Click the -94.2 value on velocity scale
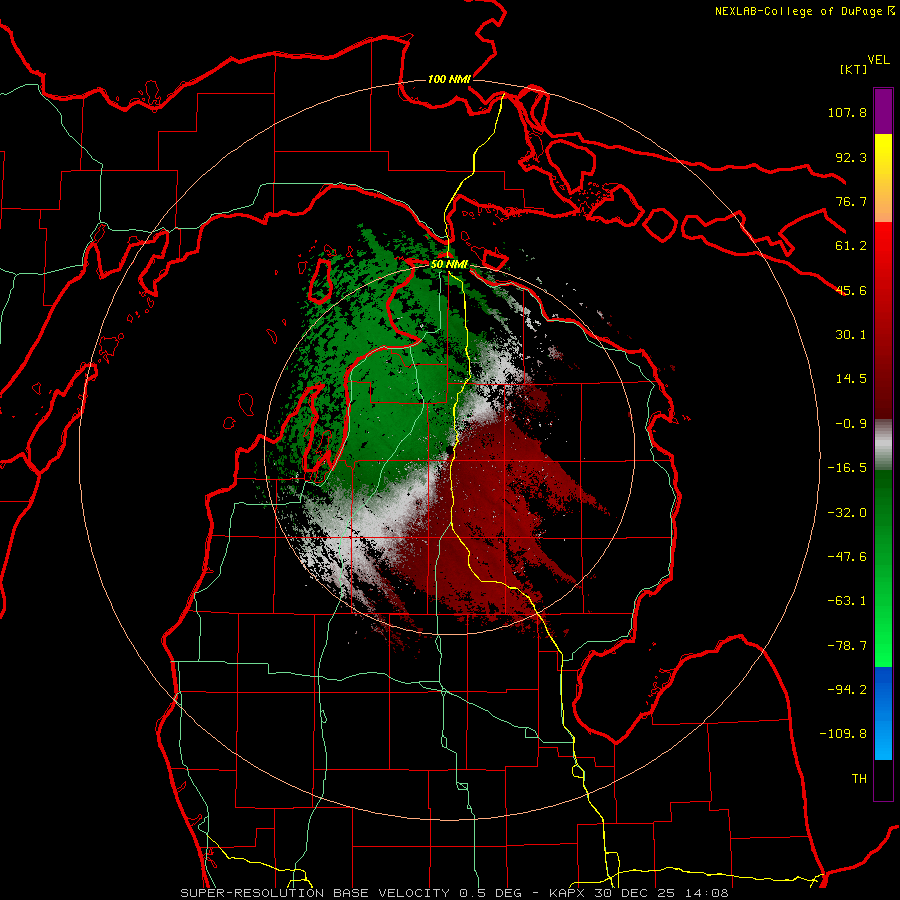The height and width of the screenshot is (900, 900). click(847, 689)
